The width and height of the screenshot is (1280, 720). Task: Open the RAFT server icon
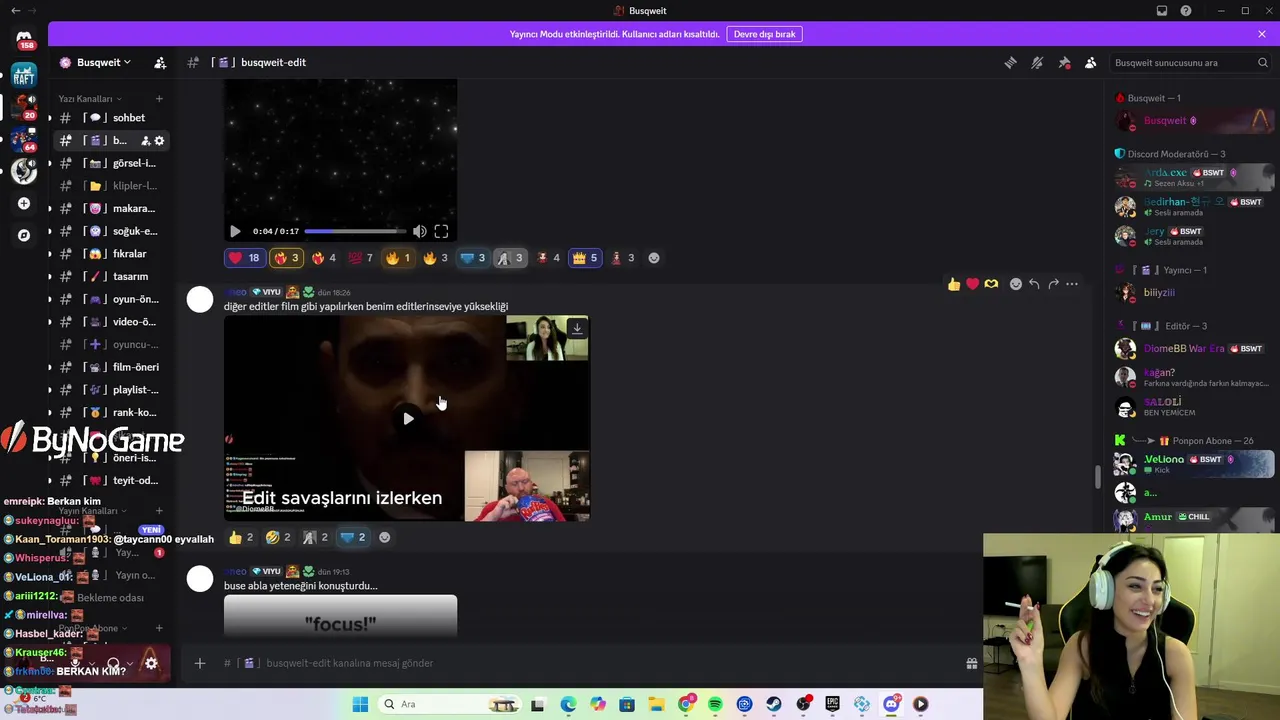pyautogui.click(x=24, y=75)
